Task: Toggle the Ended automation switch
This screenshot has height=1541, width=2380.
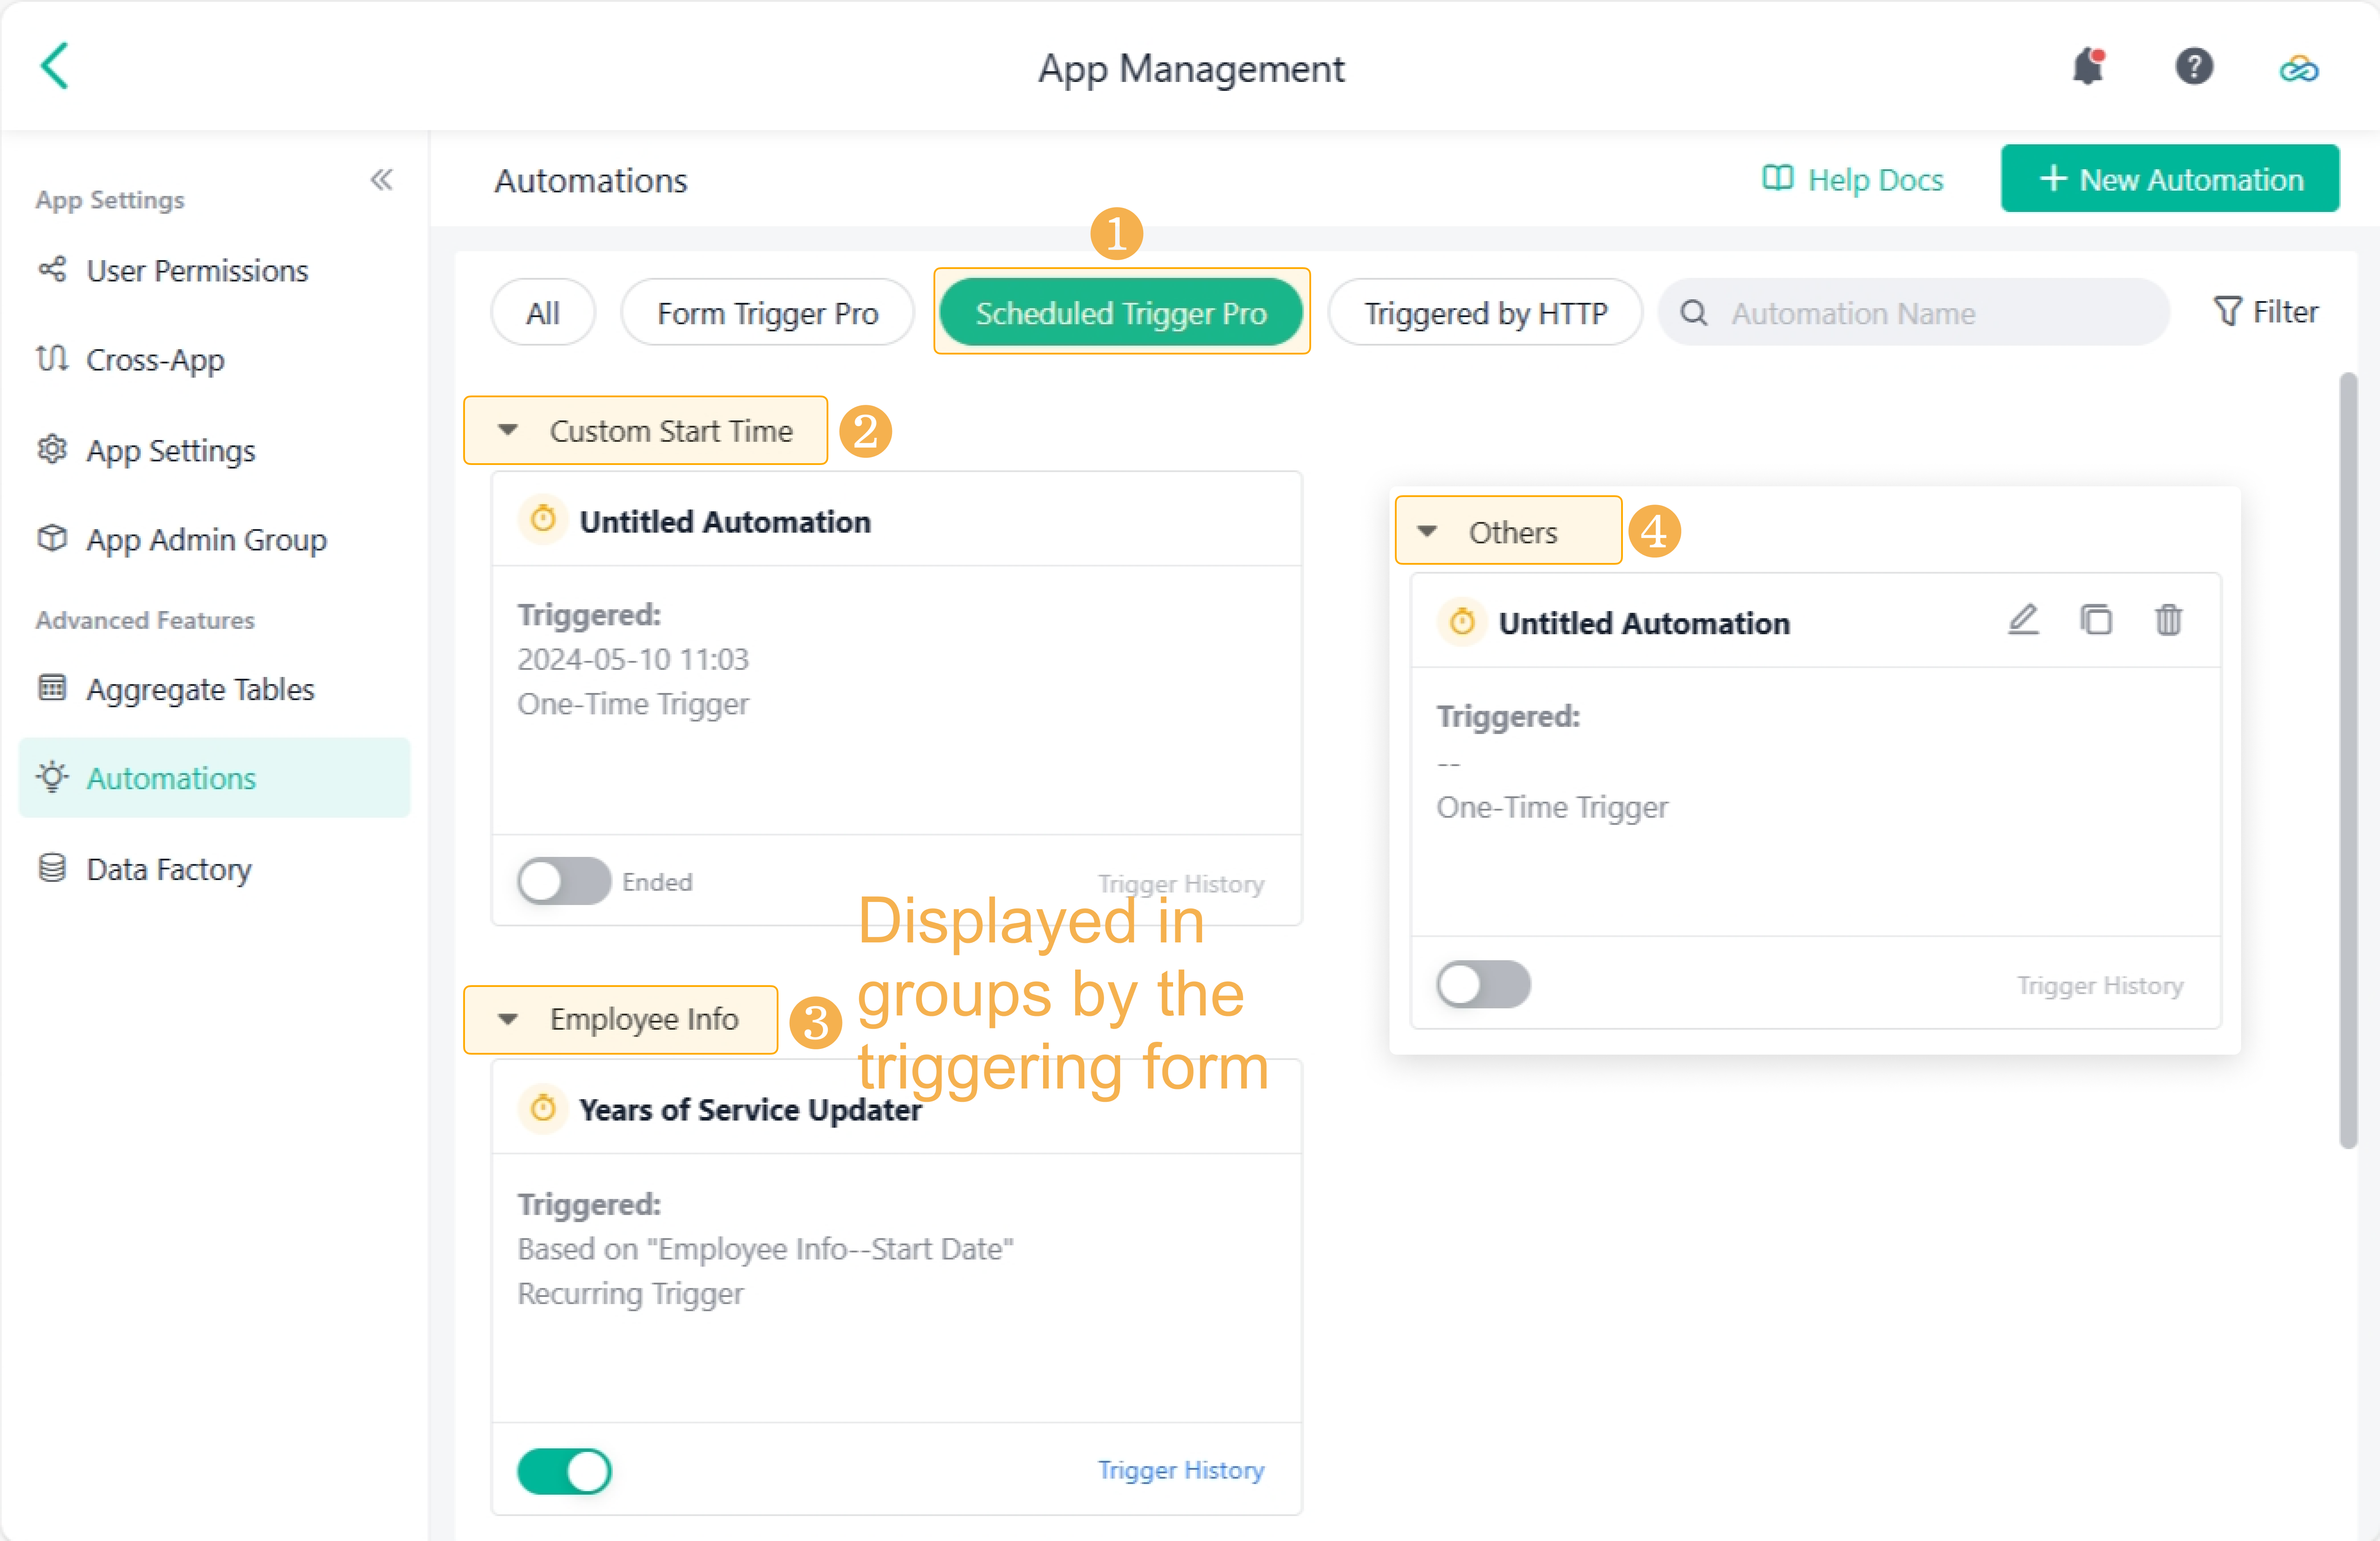Action: pyautogui.click(x=563, y=881)
